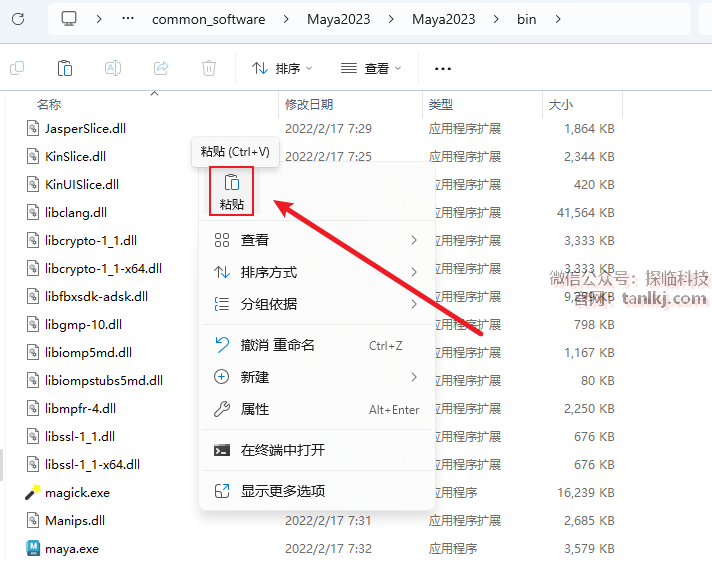This screenshot has height=569, width=712.
Task: Open the 查看 view dropdown in toolbar
Action: [x=371, y=69]
